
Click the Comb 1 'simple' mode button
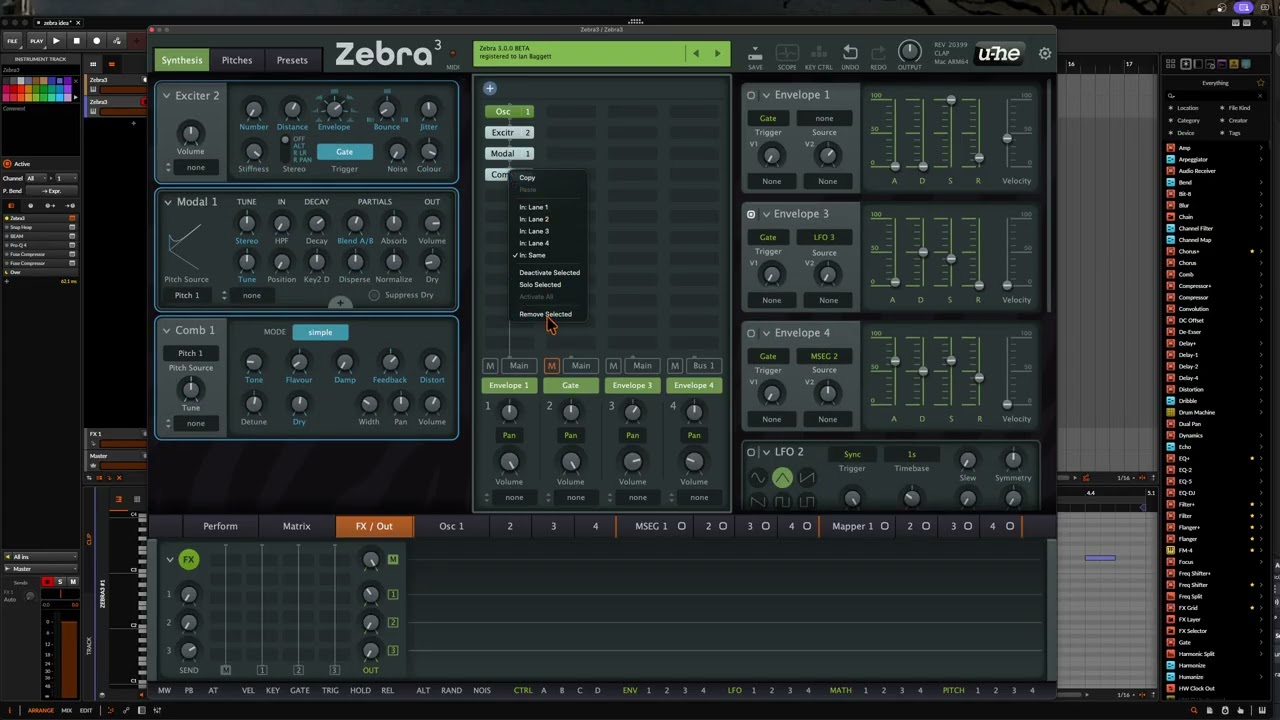(320, 332)
